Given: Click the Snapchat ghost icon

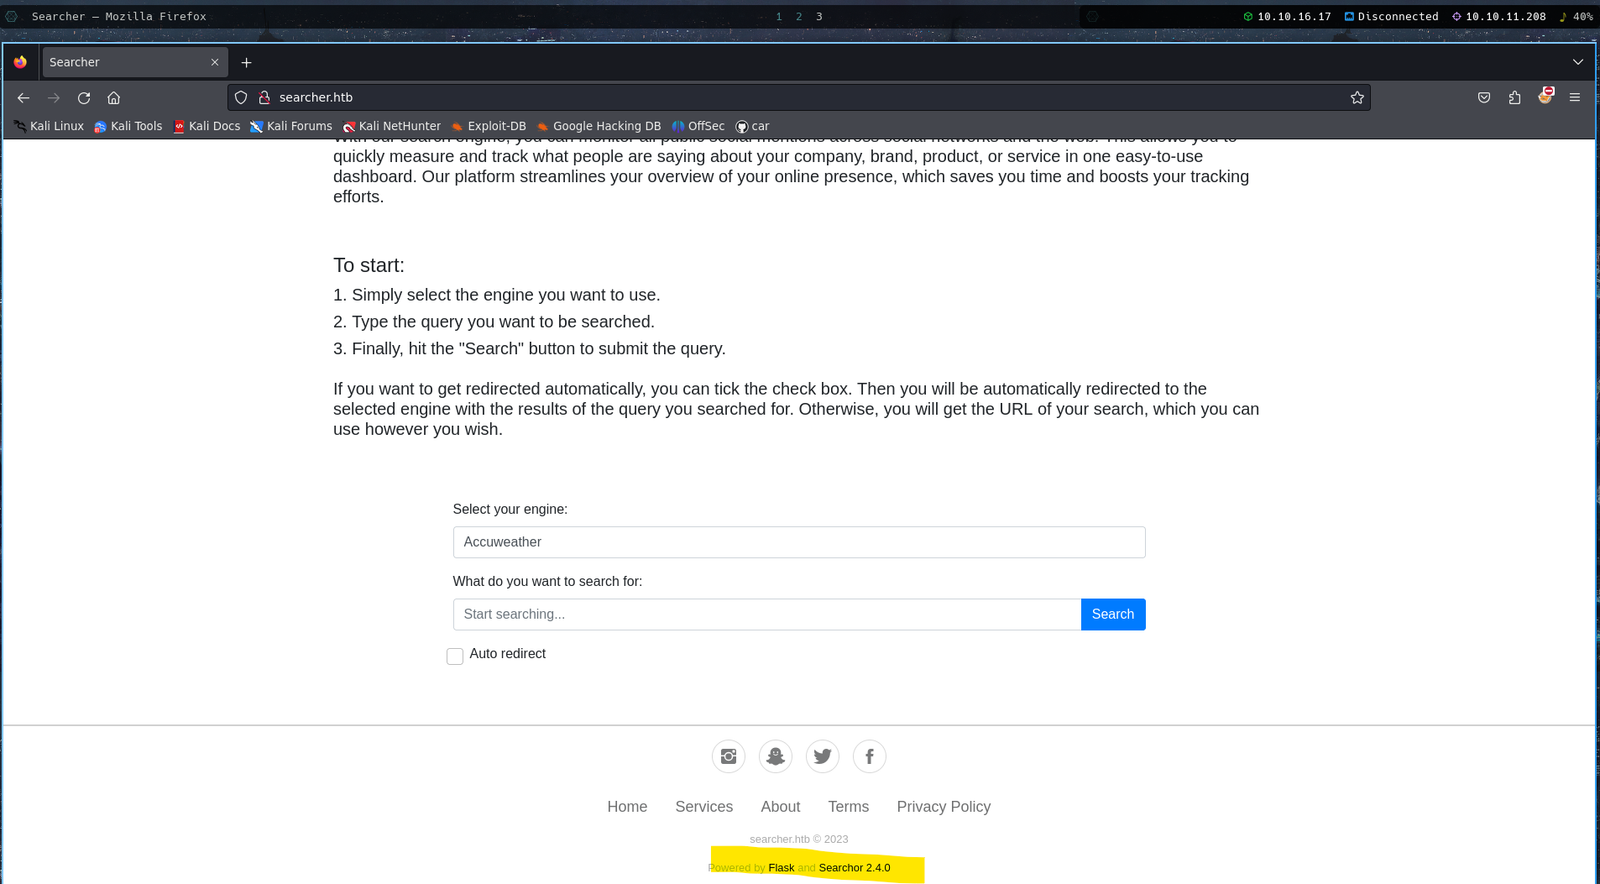Looking at the screenshot, I should [775, 756].
